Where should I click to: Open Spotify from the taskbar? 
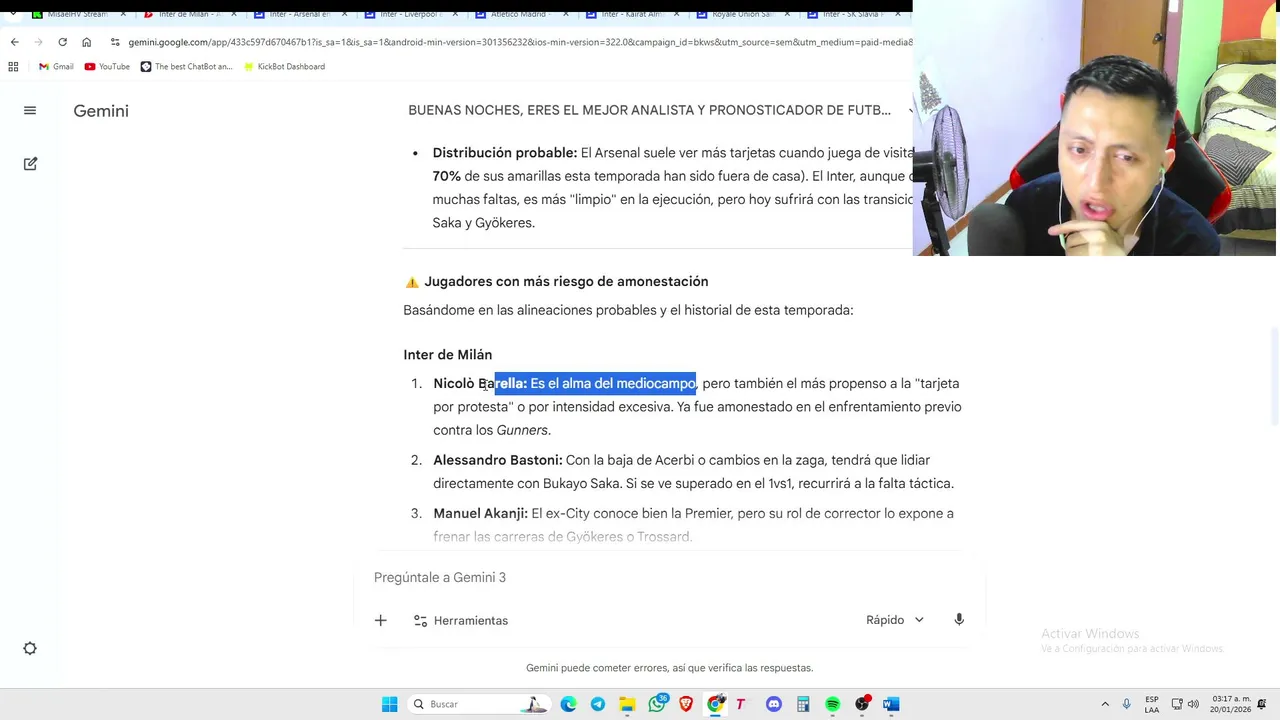[832, 704]
